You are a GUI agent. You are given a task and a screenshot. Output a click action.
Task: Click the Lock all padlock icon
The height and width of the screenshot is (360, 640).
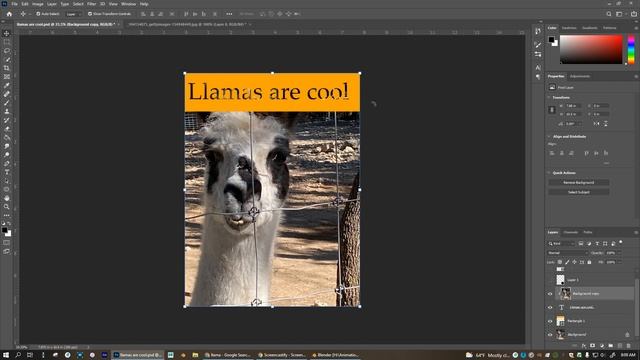tap(589, 262)
